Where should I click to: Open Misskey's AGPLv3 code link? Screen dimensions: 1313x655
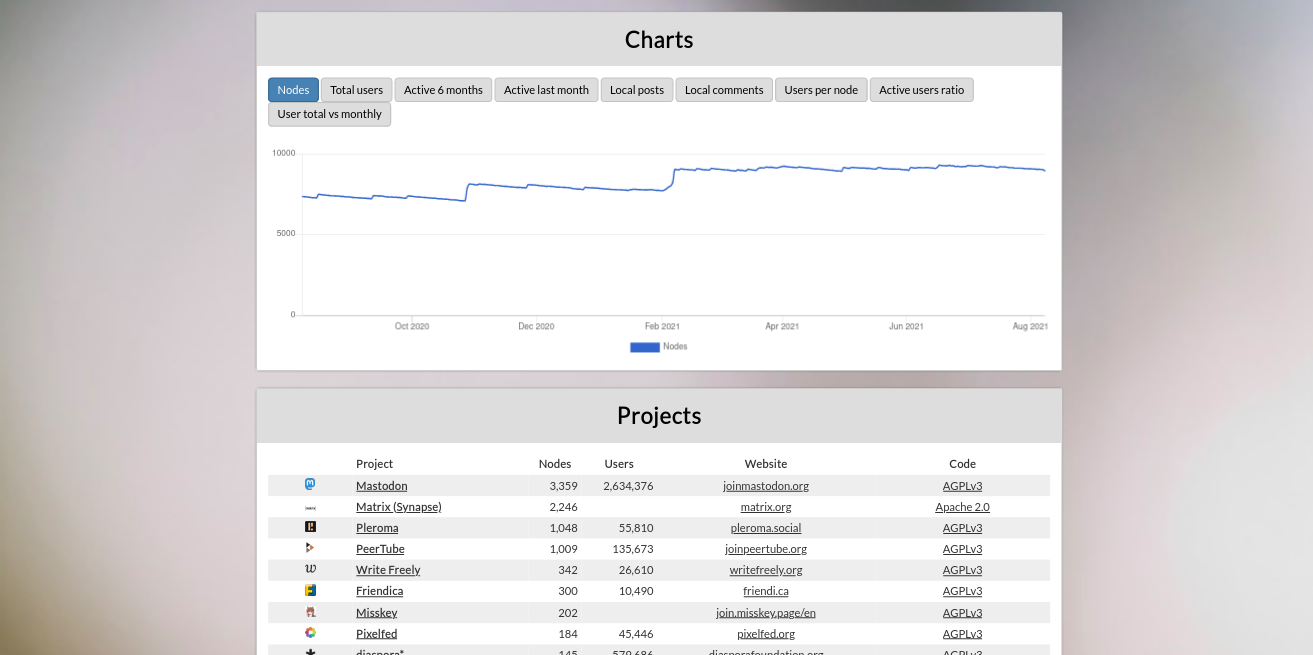click(x=962, y=613)
